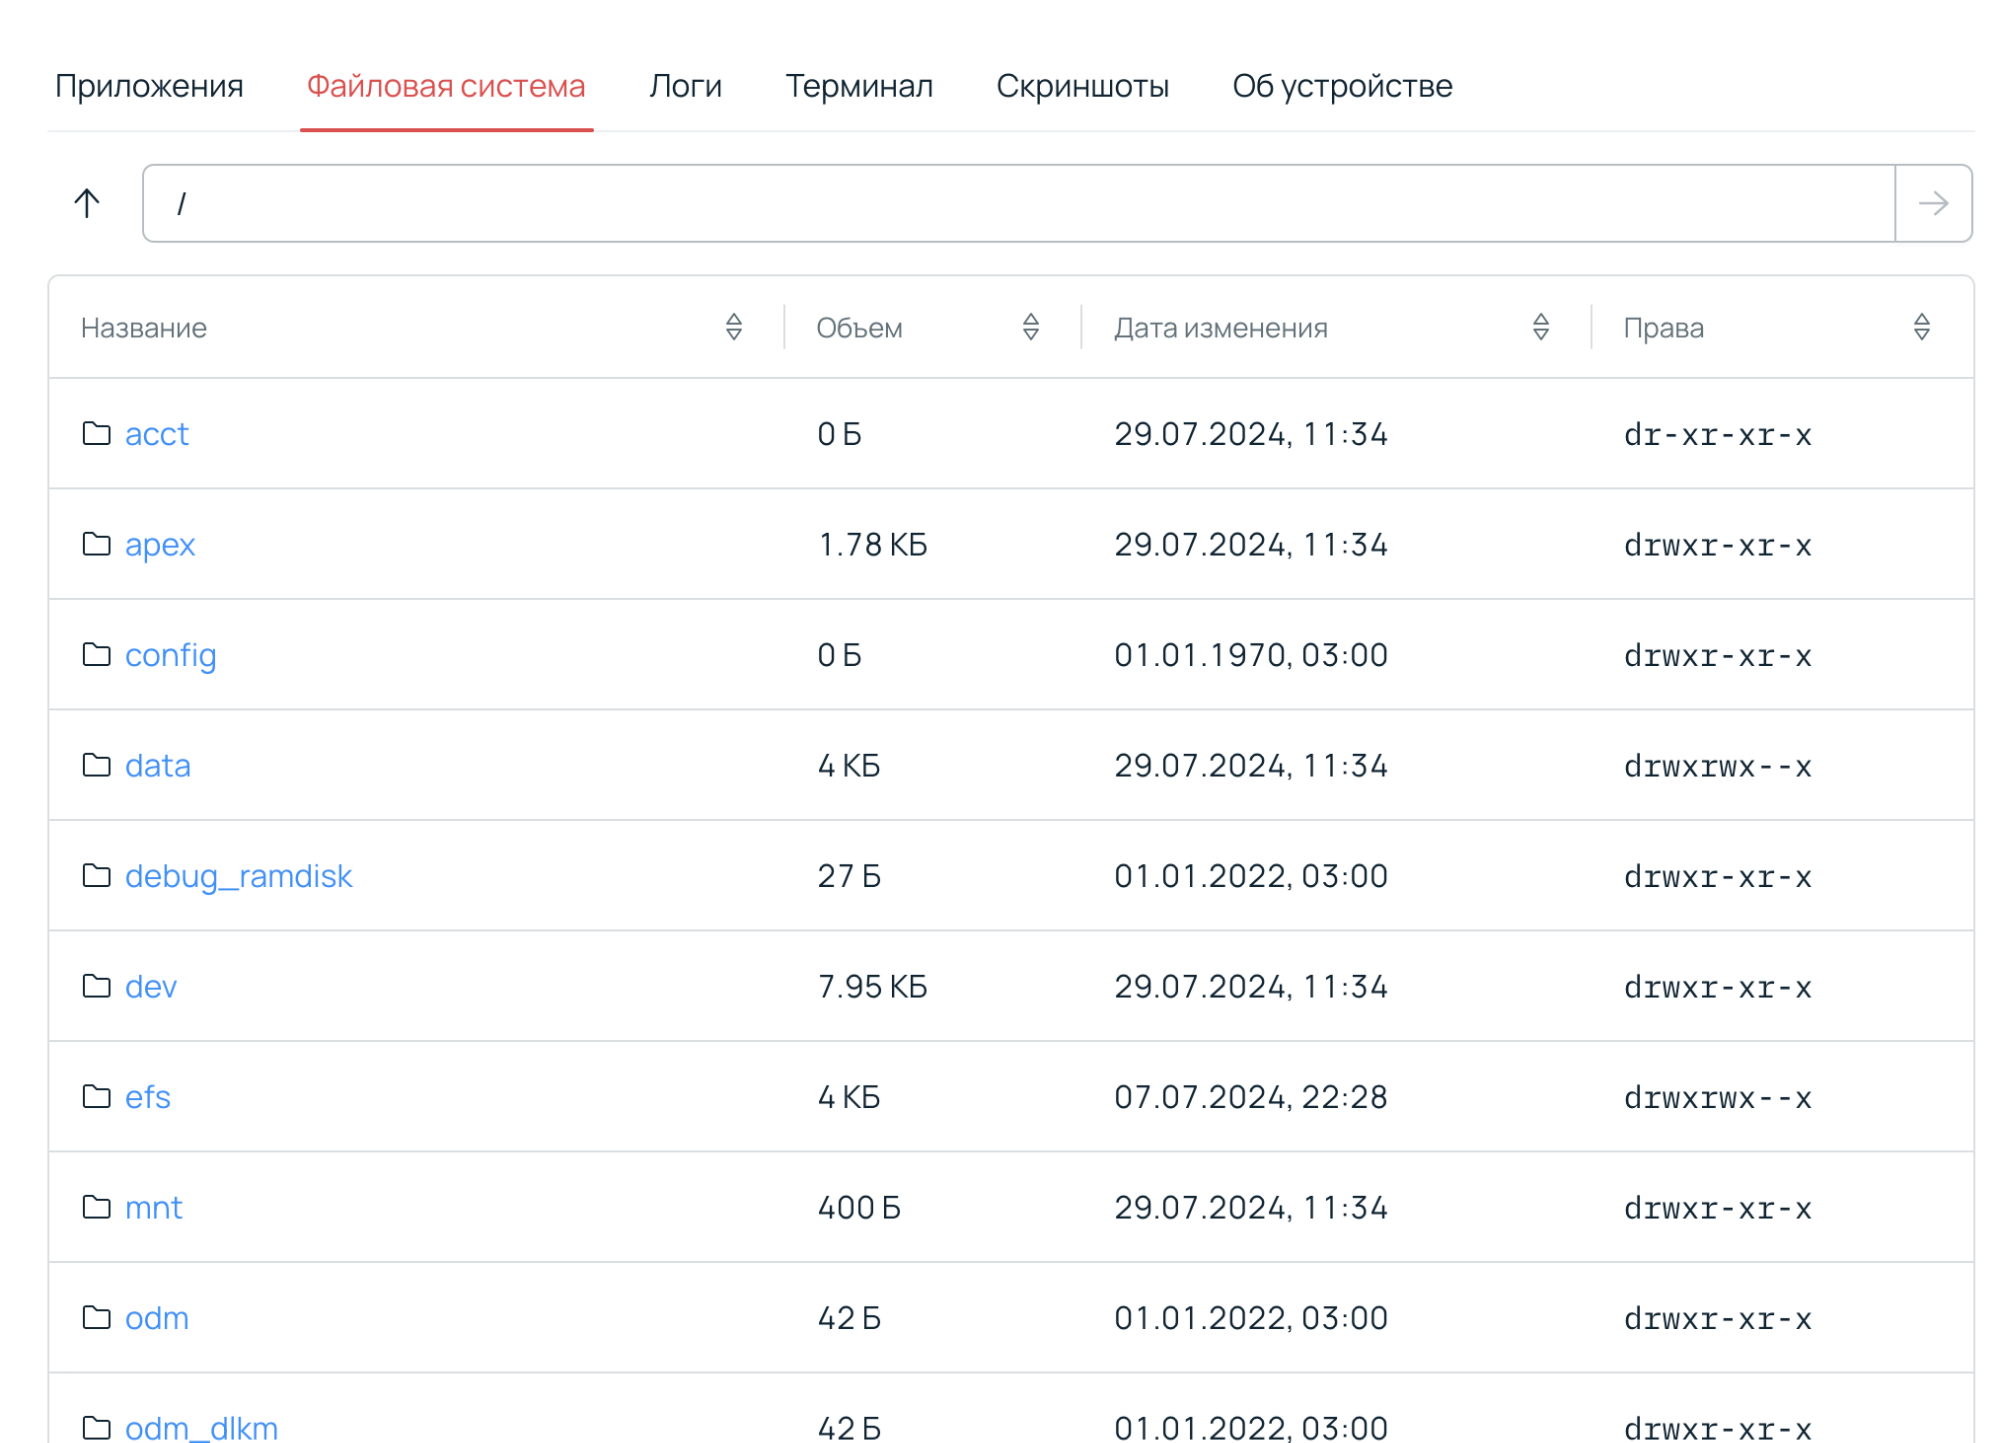The width and height of the screenshot is (1999, 1443).
Task: Open the Логи tab
Action: (685, 86)
